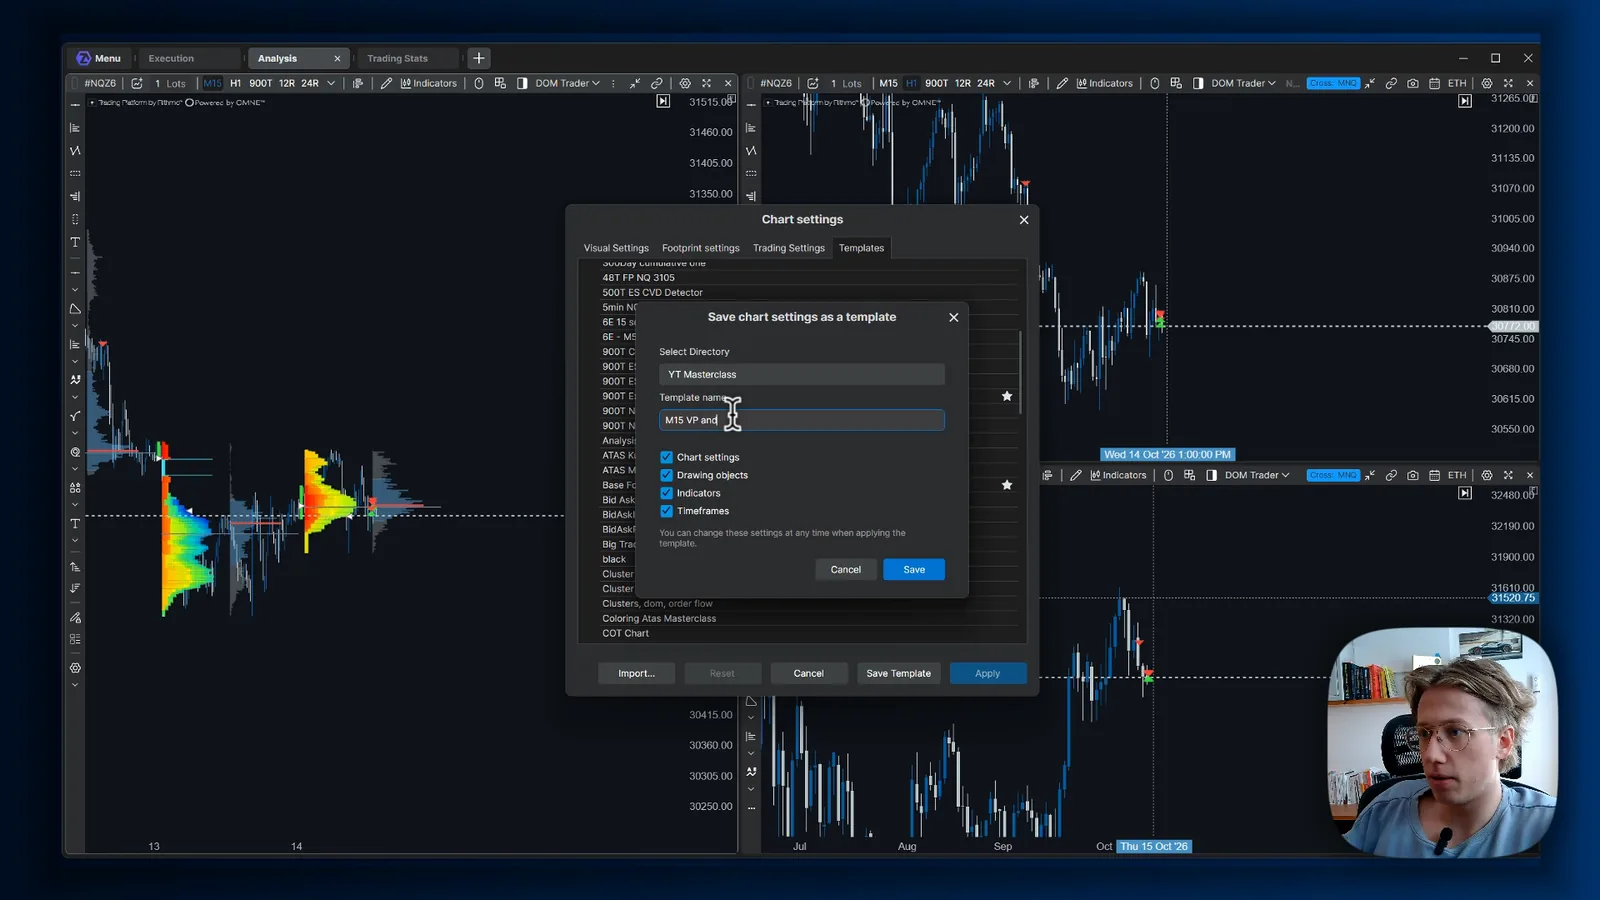Click the pencil drawing icon in left chart toolbar
This screenshot has width=1600, height=900.
coord(386,83)
